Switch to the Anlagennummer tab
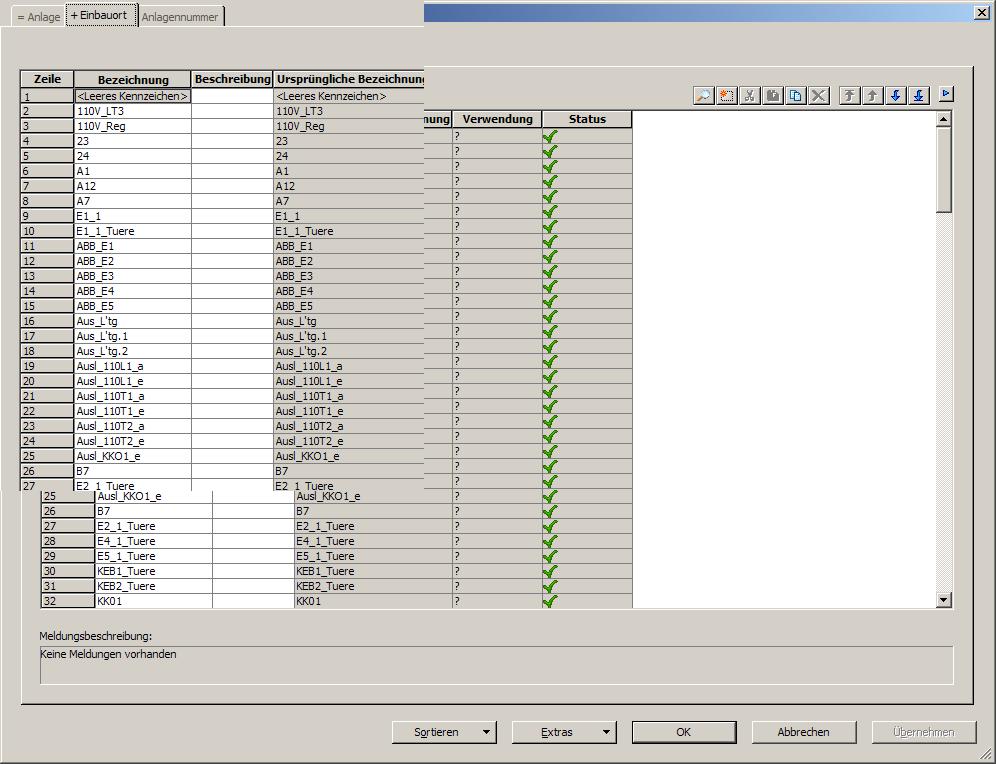Image resolution: width=996 pixels, height=764 pixels. point(180,17)
